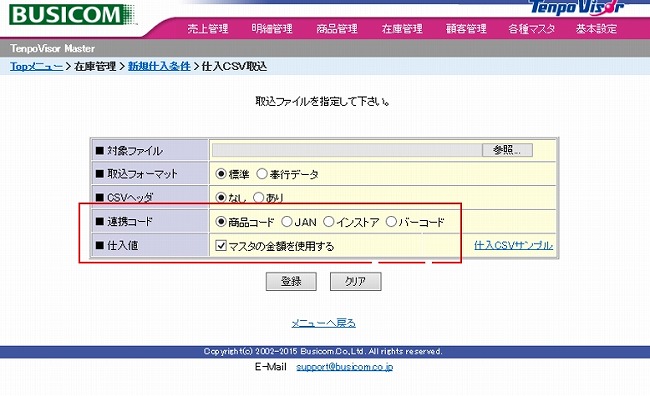Click the BUSICOM logo
650x396 pixels.
pos(72,15)
